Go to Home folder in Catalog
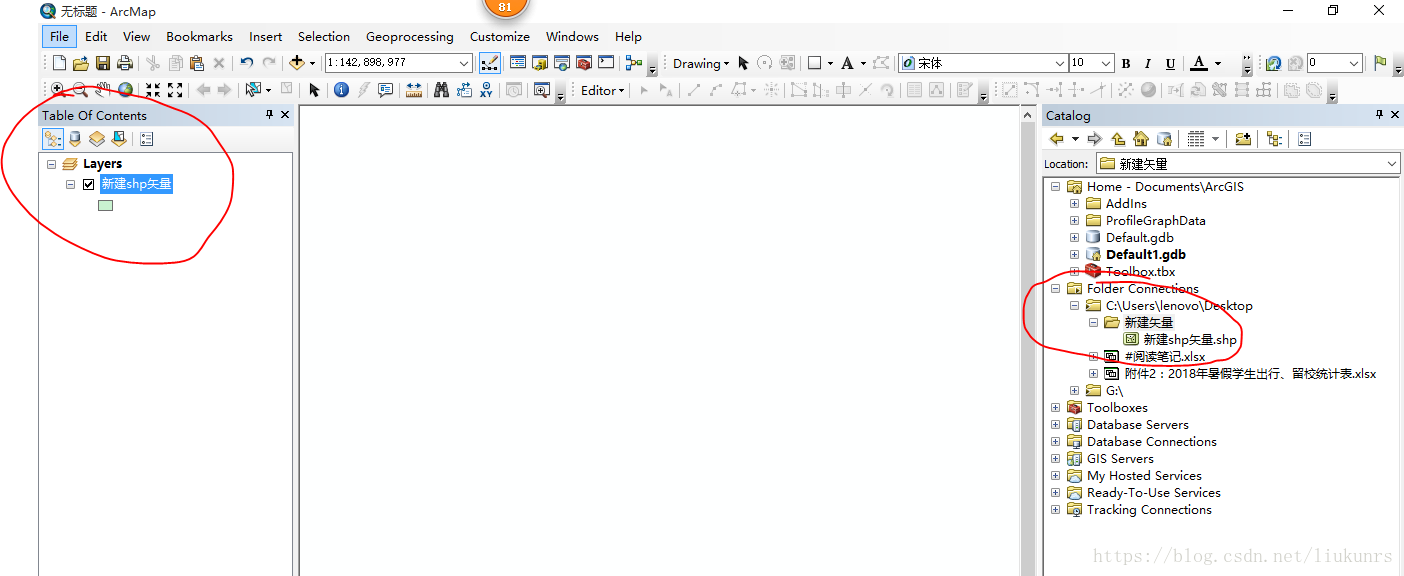 pyautogui.click(x=1141, y=139)
